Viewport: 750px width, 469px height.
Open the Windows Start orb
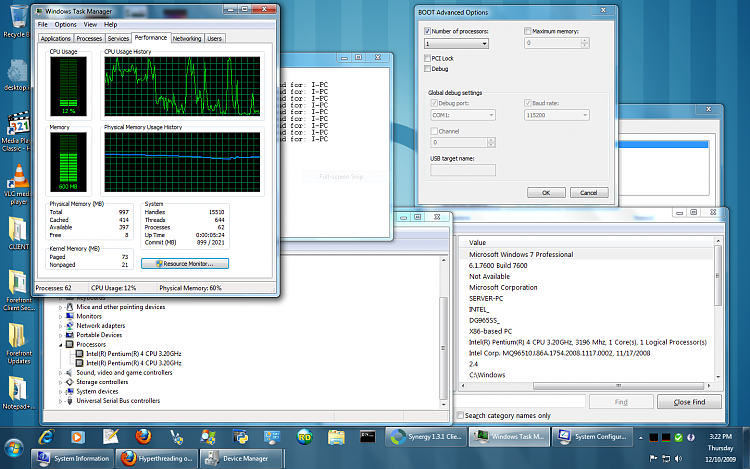[14, 448]
